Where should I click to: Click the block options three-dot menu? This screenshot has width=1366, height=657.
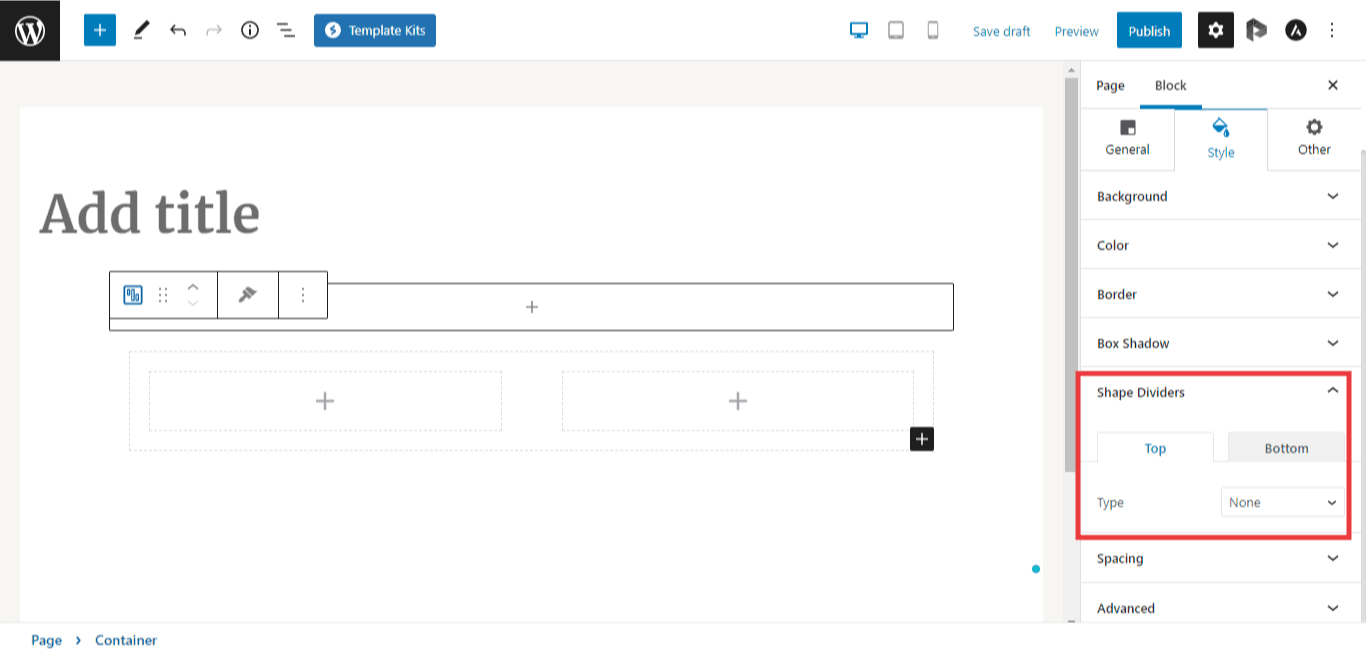coord(303,295)
